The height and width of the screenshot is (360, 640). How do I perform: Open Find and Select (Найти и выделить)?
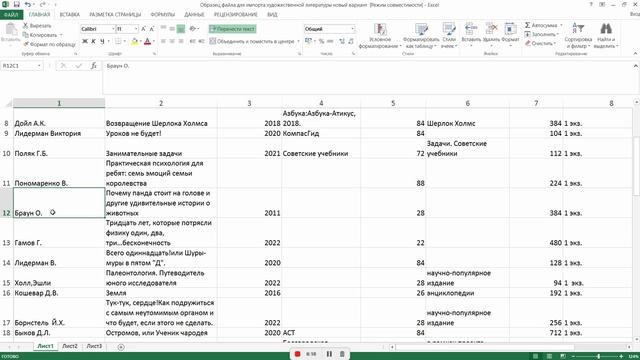coord(606,36)
